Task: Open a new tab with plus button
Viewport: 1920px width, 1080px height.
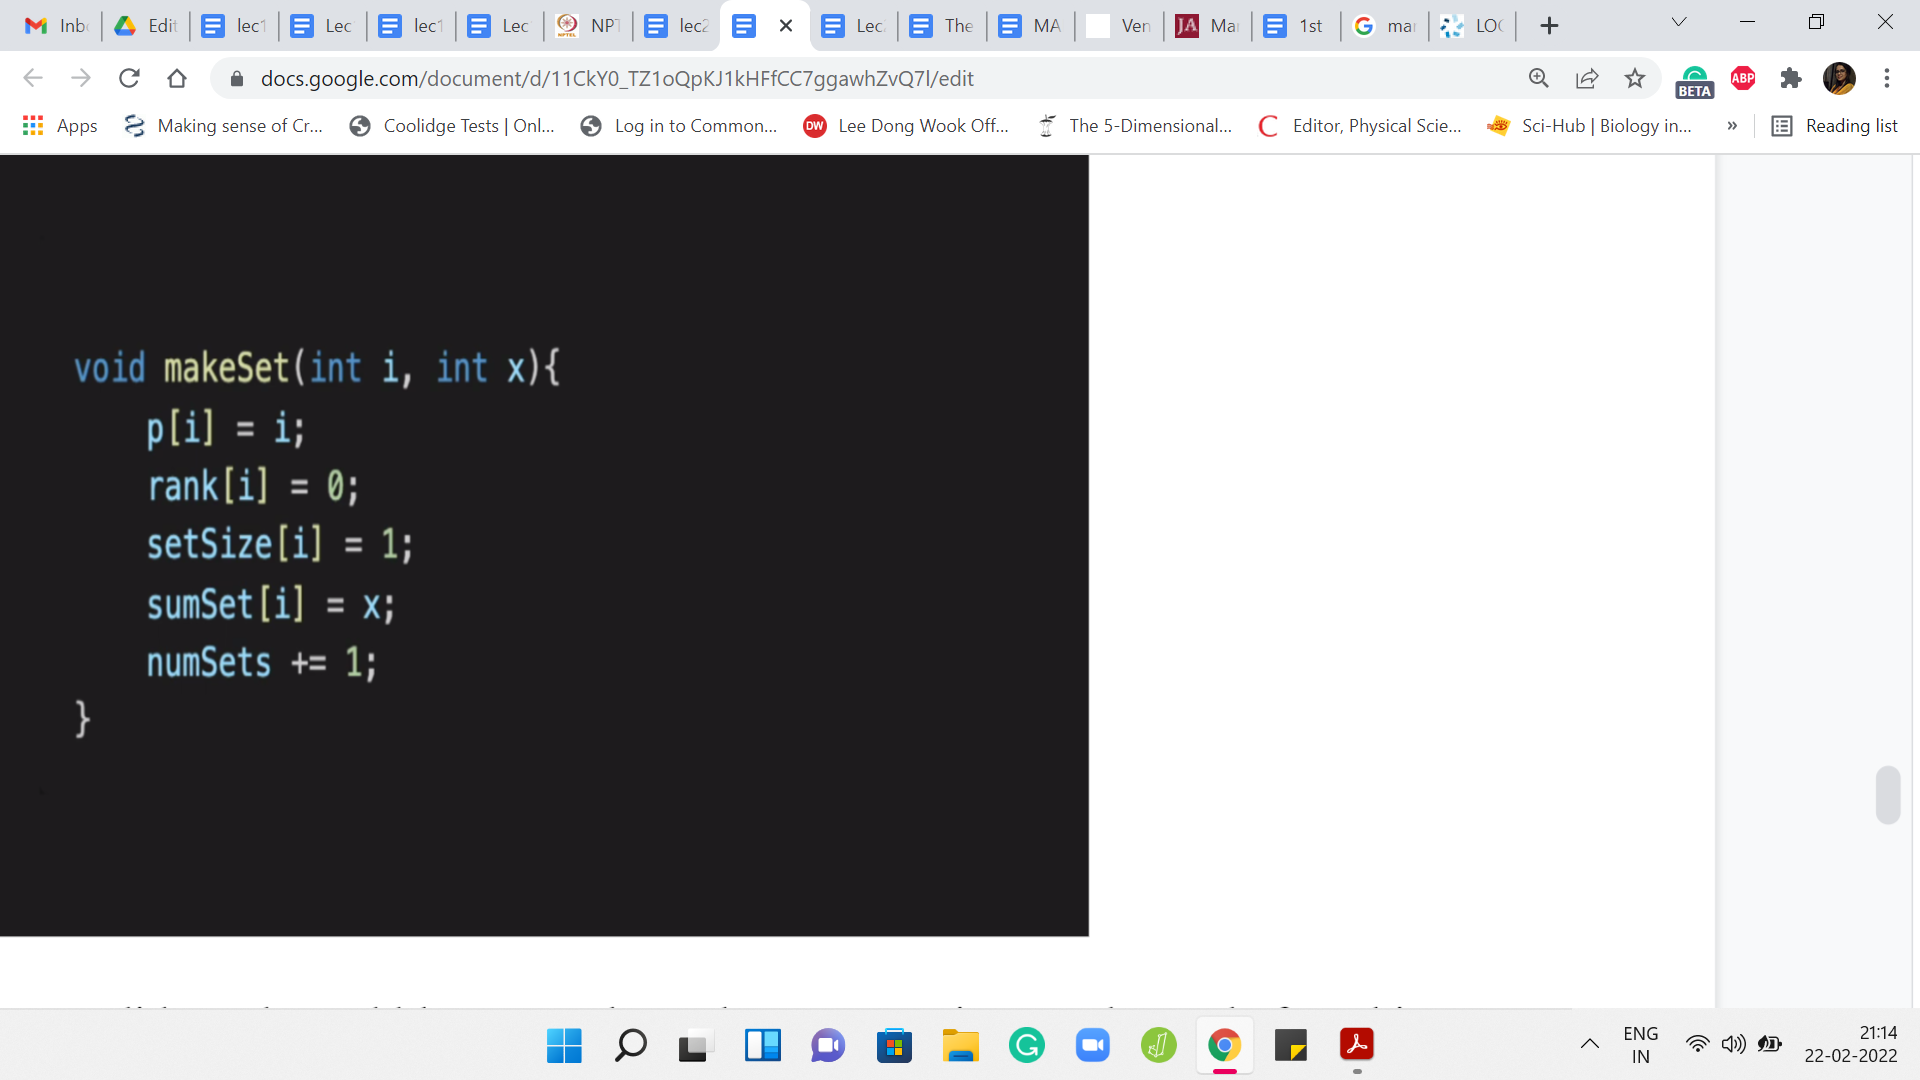Action: (x=1549, y=26)
